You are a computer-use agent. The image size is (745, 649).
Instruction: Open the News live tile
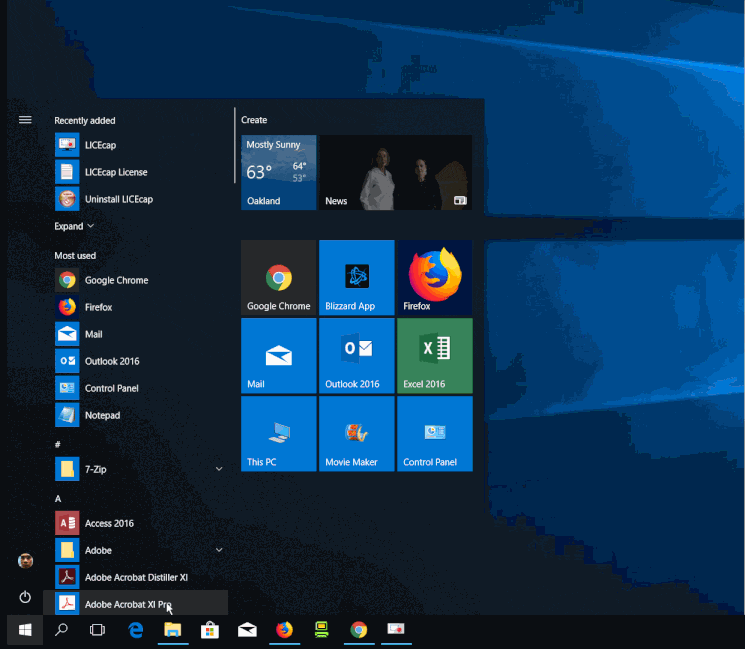[396, 173]
